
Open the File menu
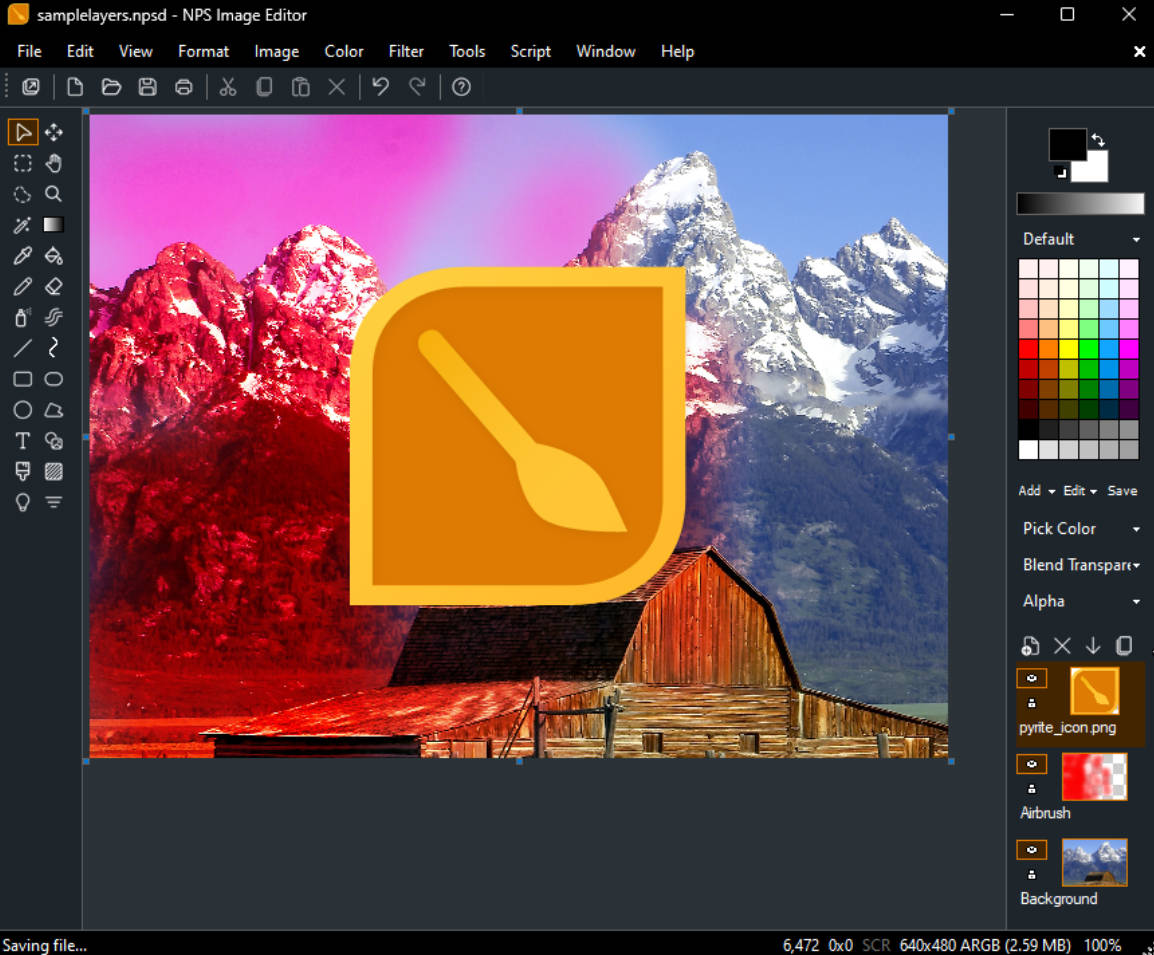pyautogui.click(x=29, y=52)
